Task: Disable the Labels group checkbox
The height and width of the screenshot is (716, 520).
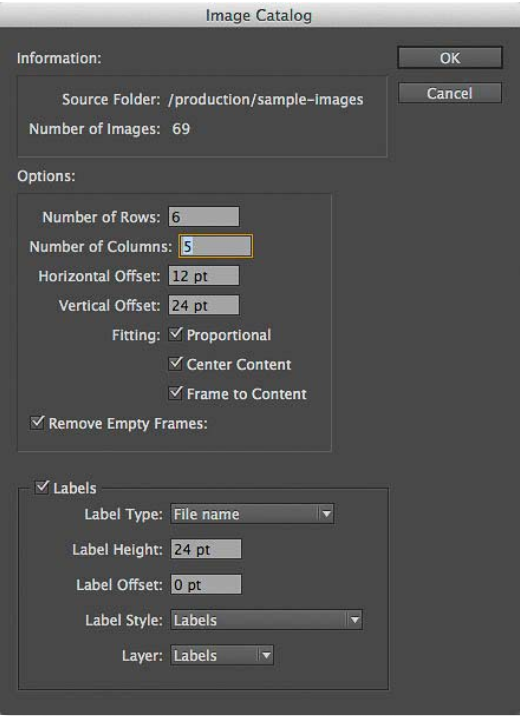Action: click(42, 487)
